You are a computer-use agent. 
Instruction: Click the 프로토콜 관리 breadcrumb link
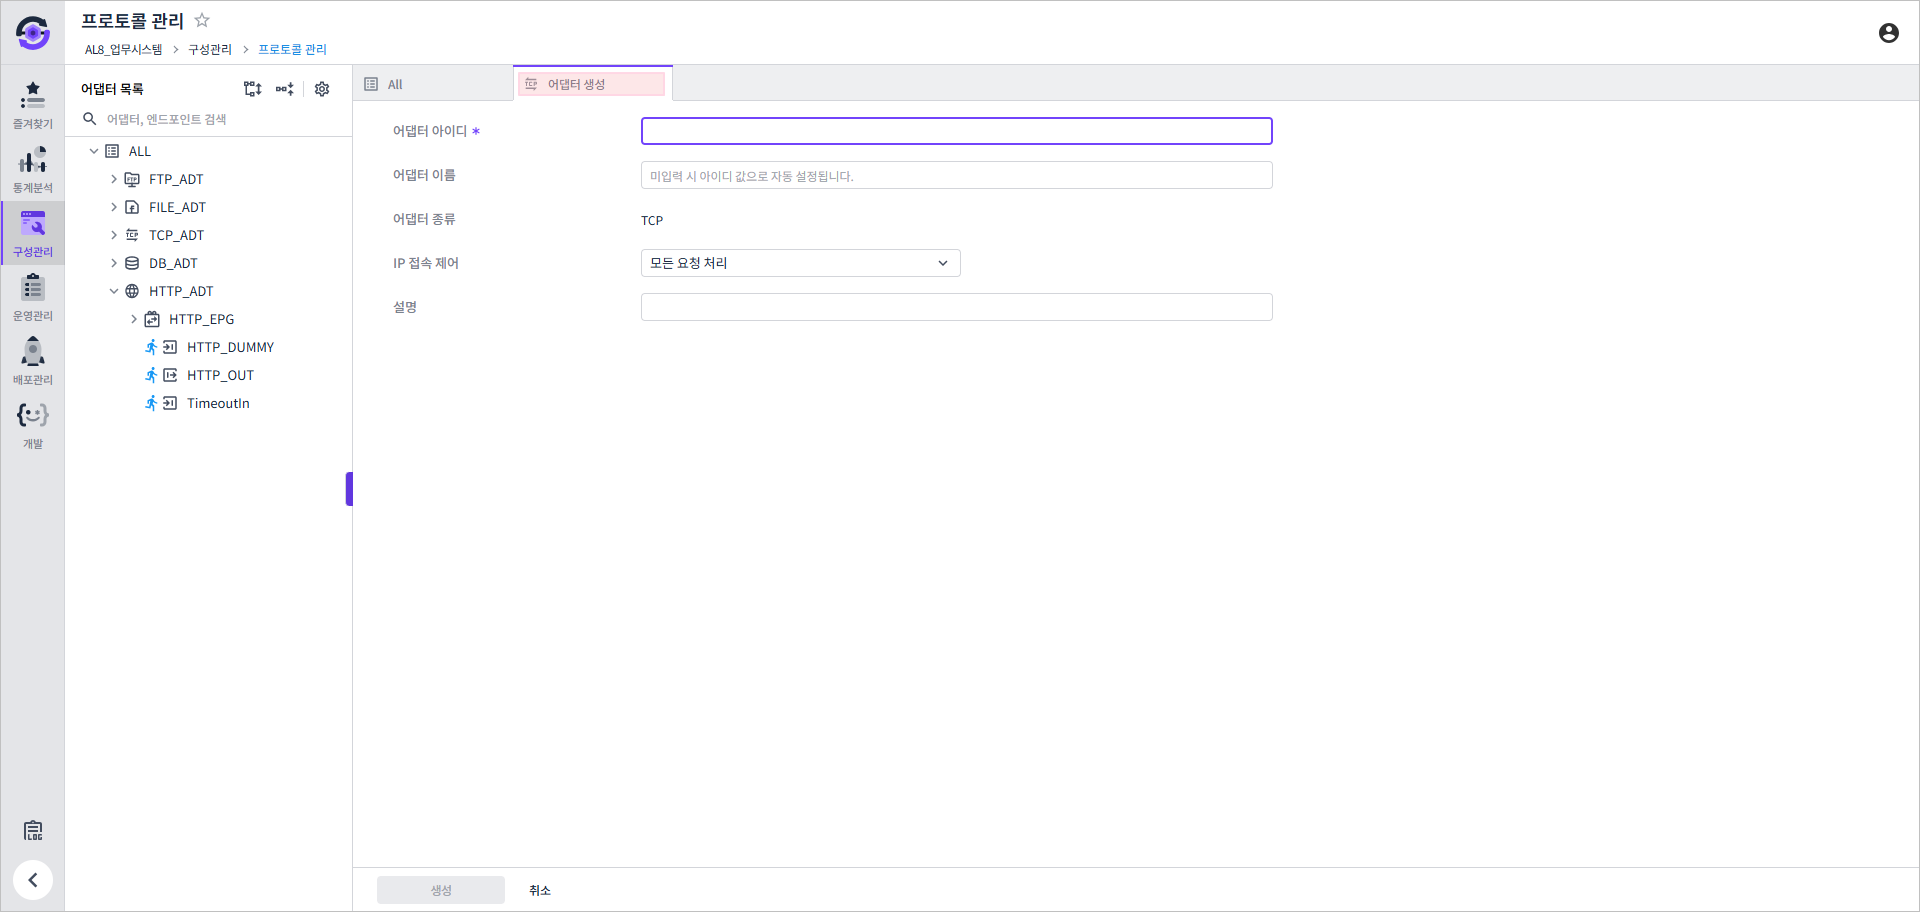coord(293,49)
